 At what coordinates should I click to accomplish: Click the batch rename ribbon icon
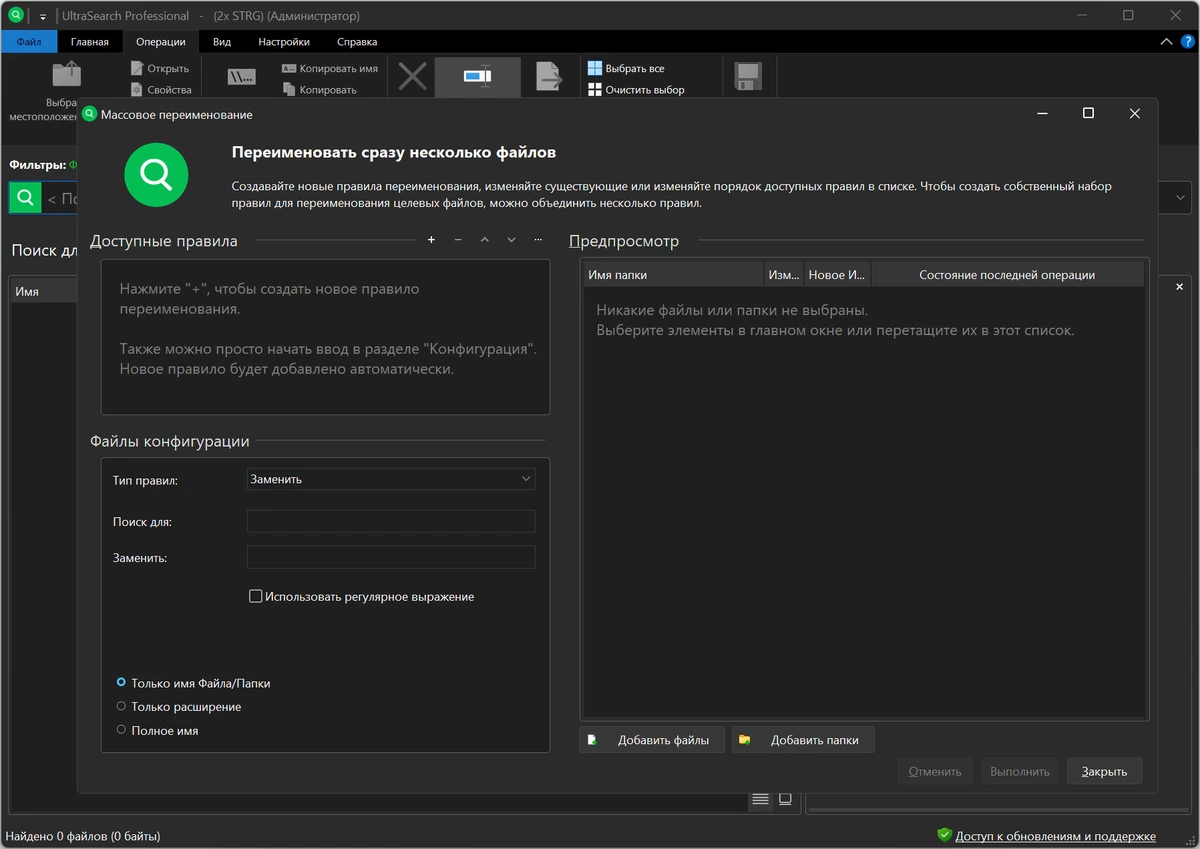coord(477,77)
